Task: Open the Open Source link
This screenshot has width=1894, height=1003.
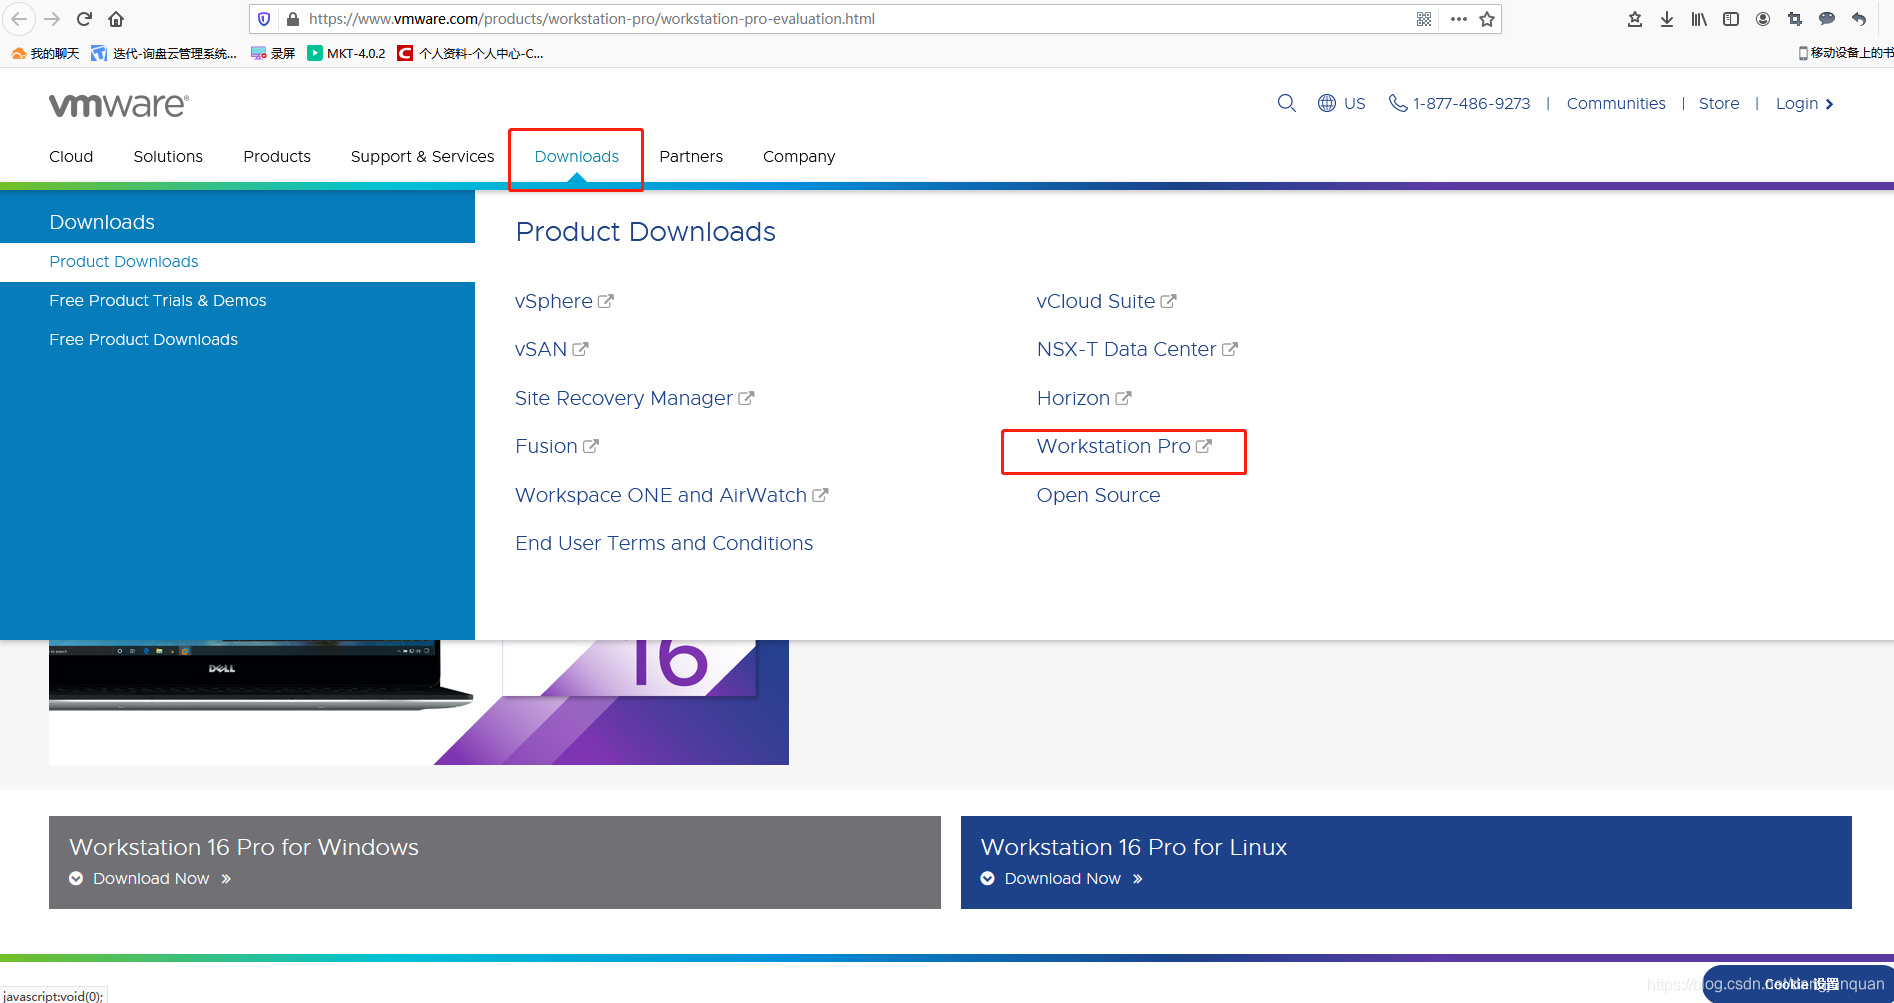Action: pos(1098,495)
